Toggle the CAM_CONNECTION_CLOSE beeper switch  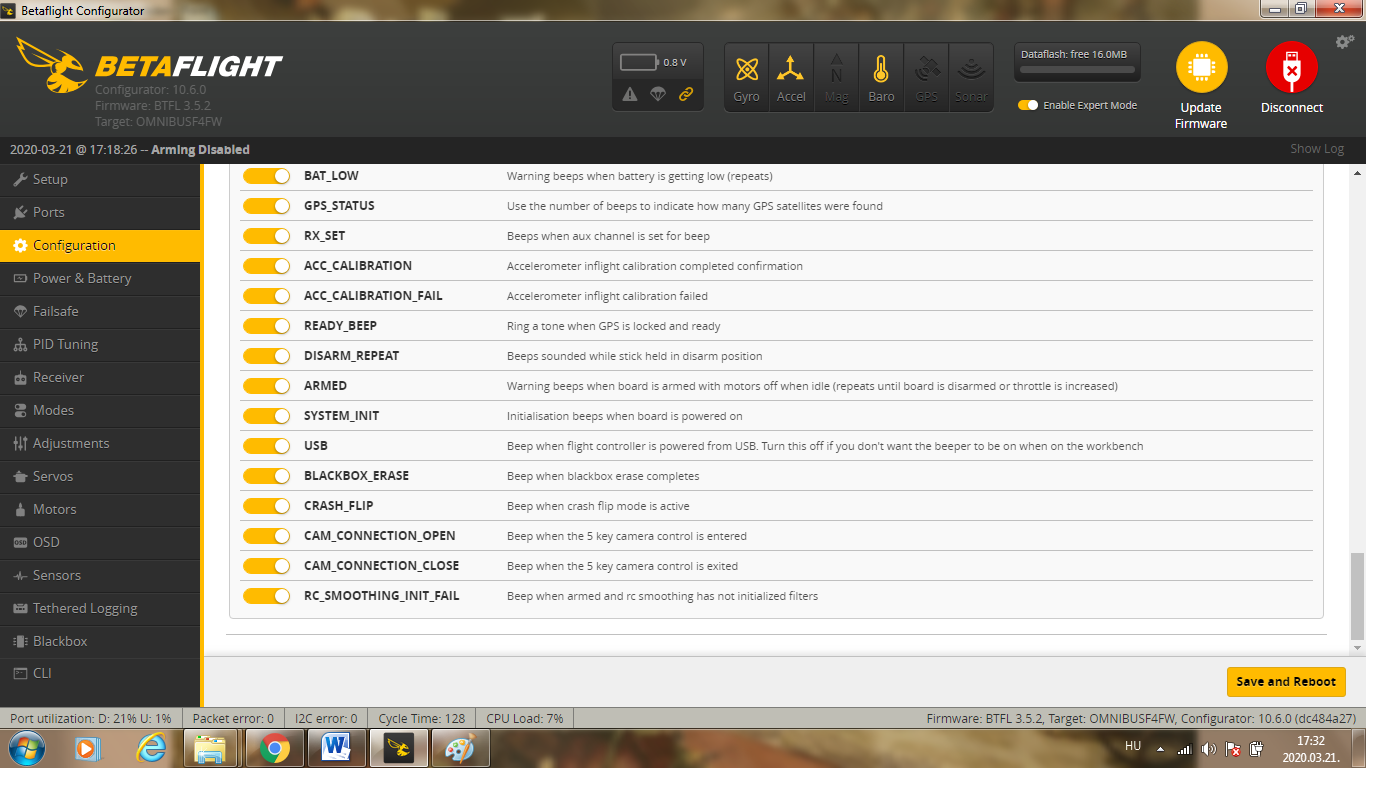266,566
